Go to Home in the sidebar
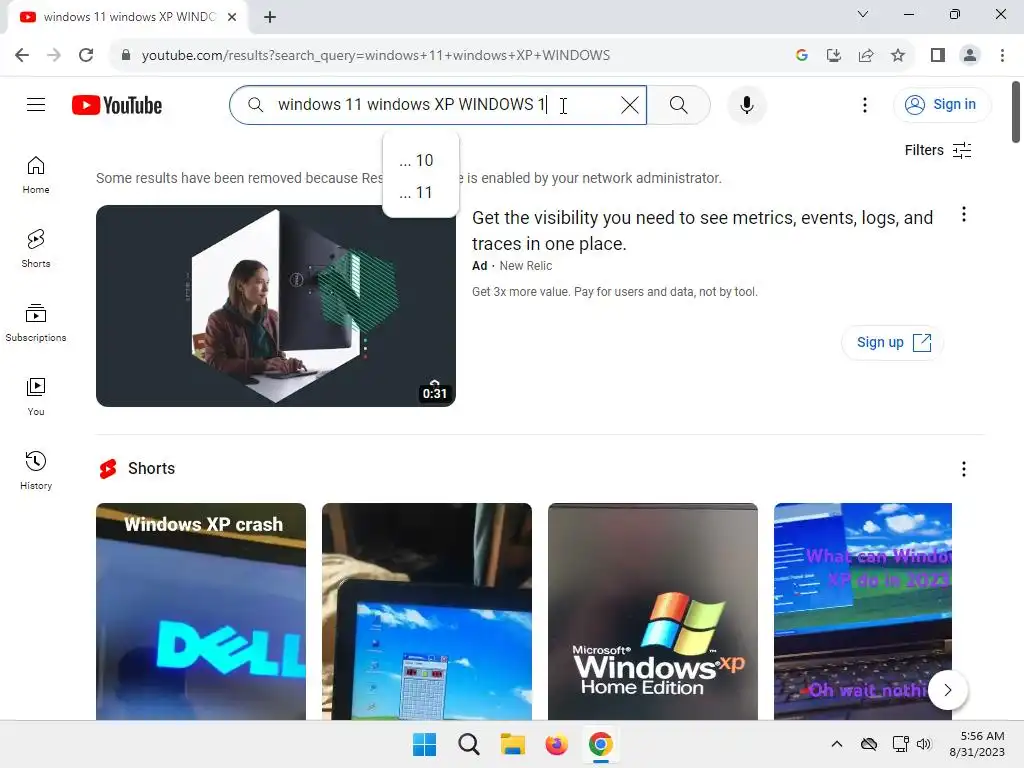The width and height of the screenshot is (1024, 768). point(36,175)
